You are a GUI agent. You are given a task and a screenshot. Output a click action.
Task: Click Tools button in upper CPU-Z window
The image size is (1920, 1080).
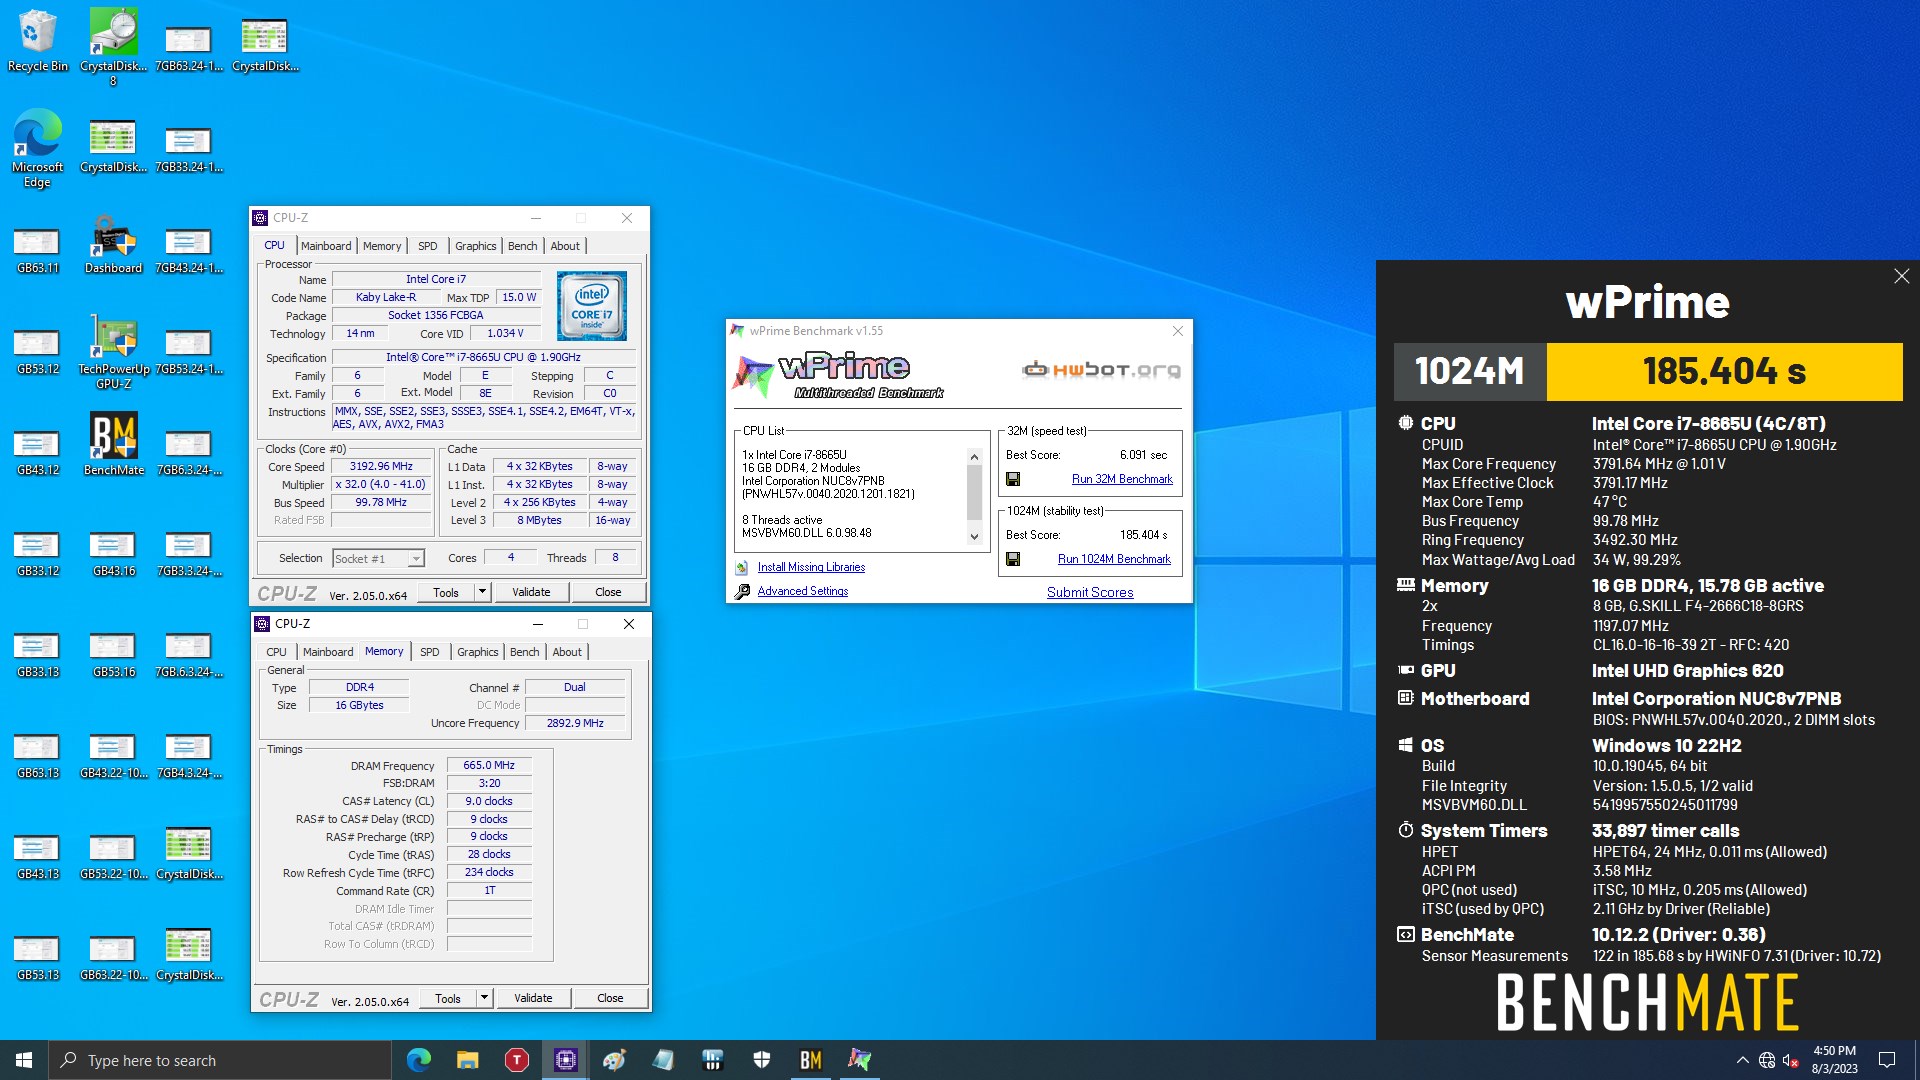pyautogui.click(x=446, y=592)
